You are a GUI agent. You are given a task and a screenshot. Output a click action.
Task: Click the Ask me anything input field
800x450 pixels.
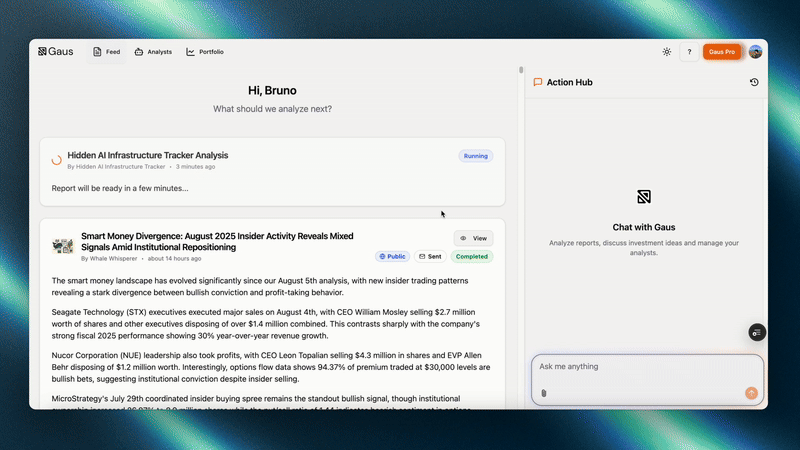tap(640, 367)
